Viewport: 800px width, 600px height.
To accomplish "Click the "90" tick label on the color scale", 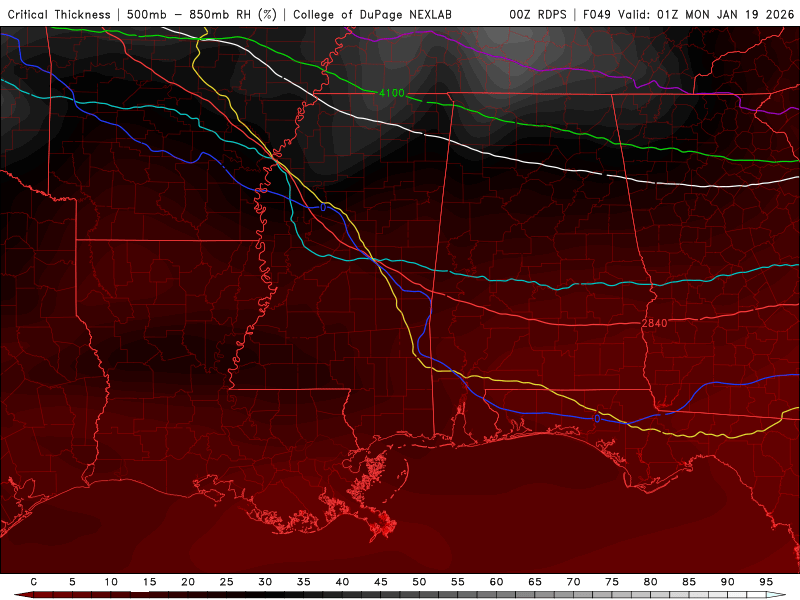I will [x=728, y=582].
